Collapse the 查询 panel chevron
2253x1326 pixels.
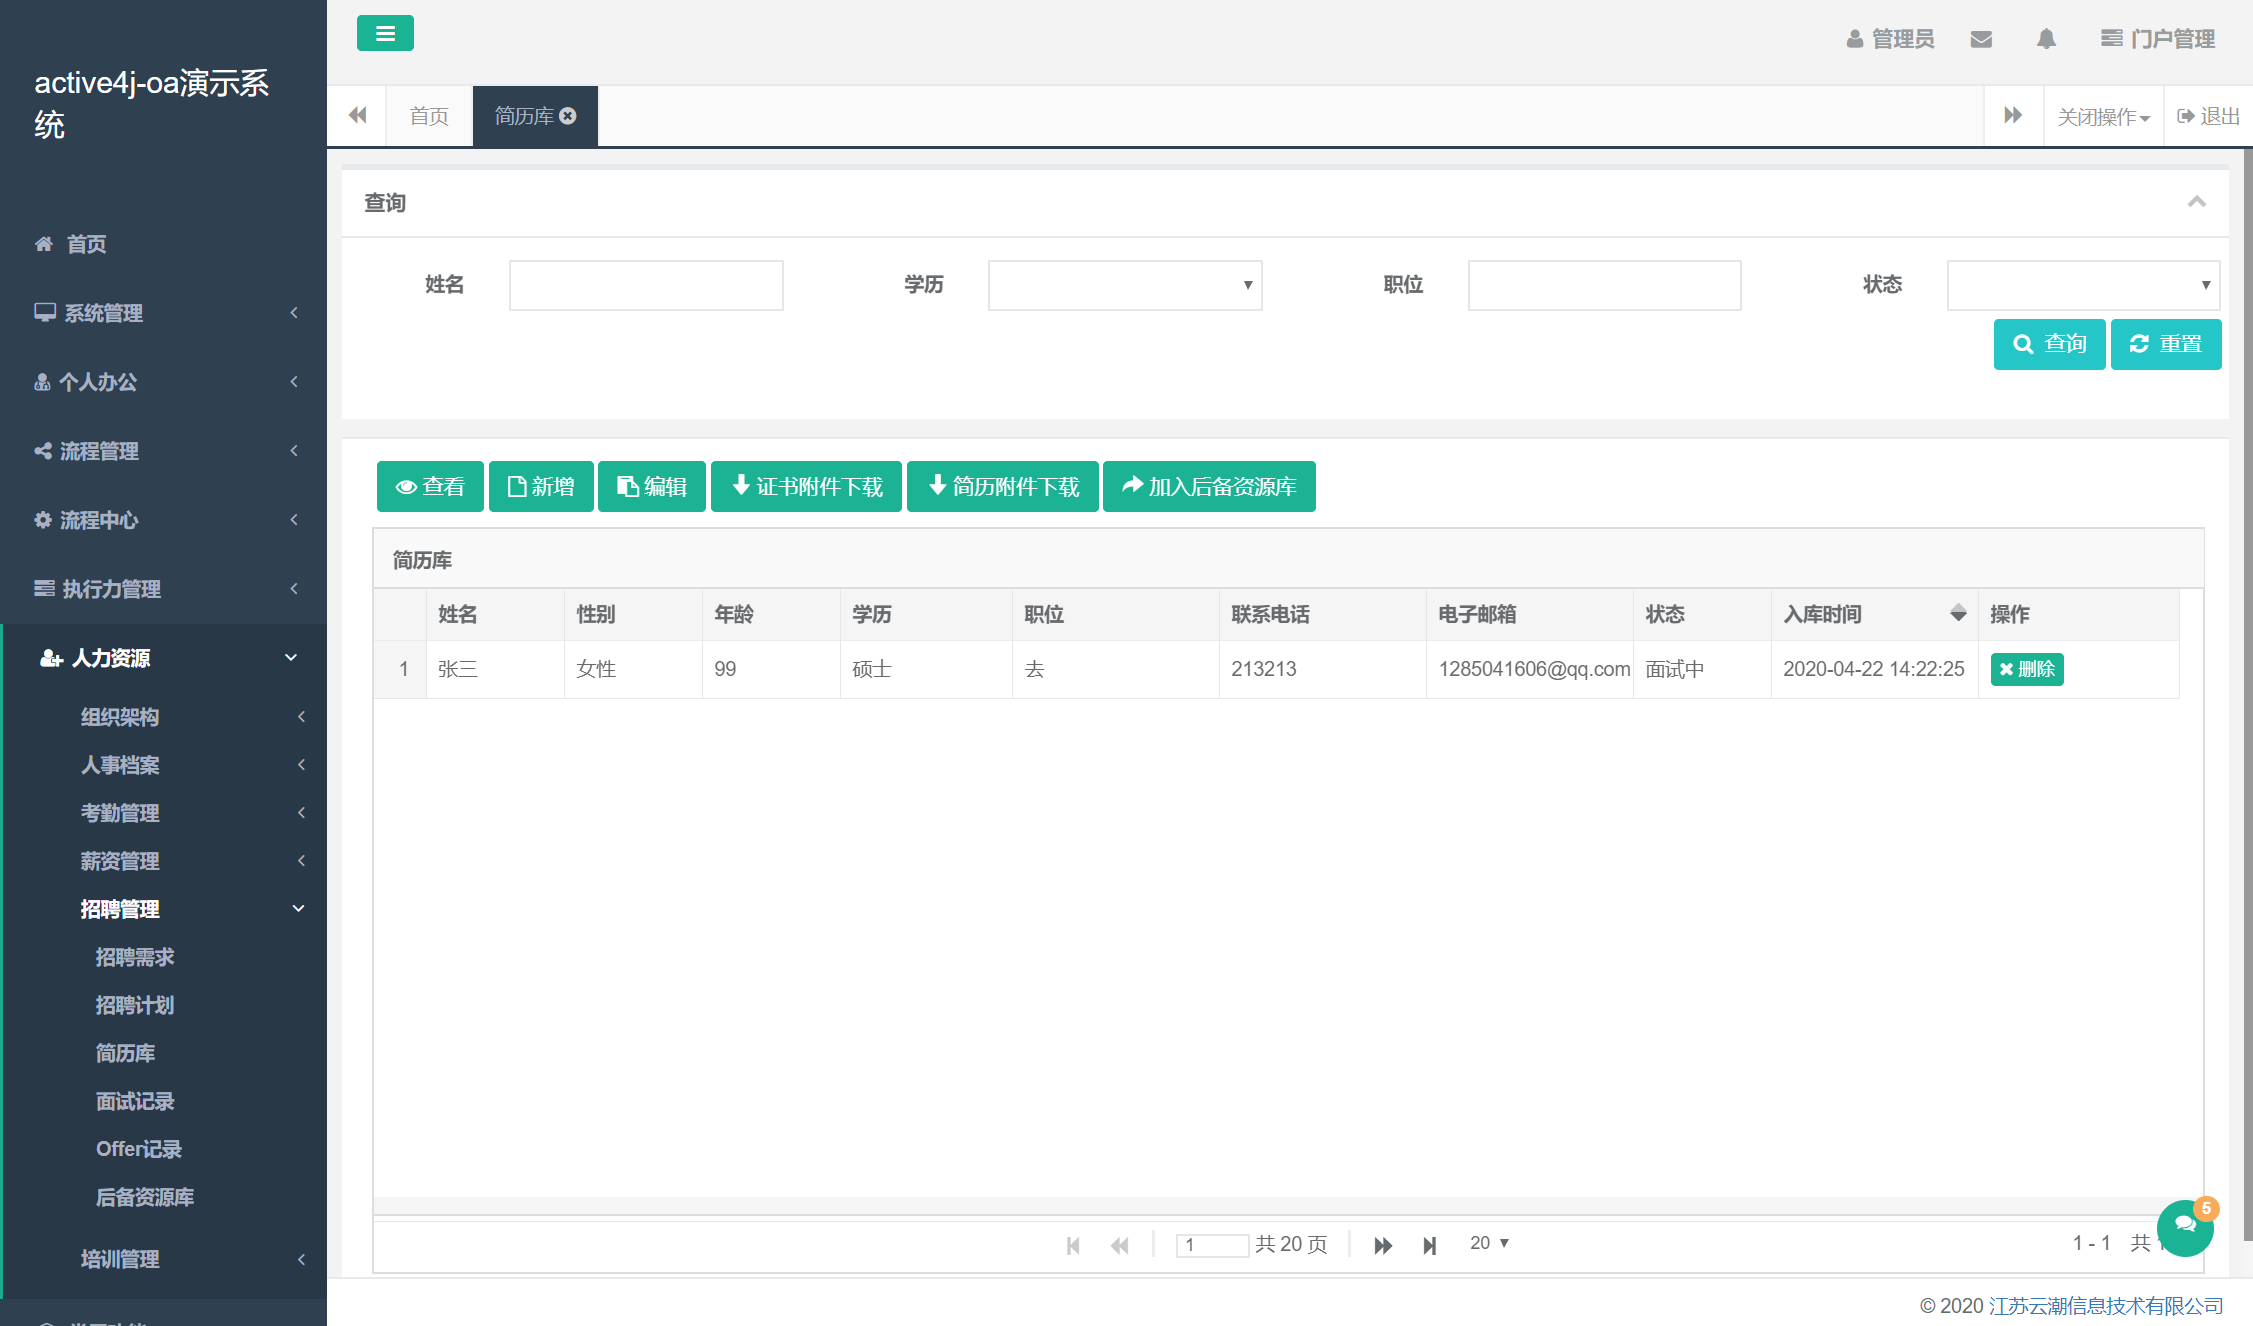pos(2197,202)
